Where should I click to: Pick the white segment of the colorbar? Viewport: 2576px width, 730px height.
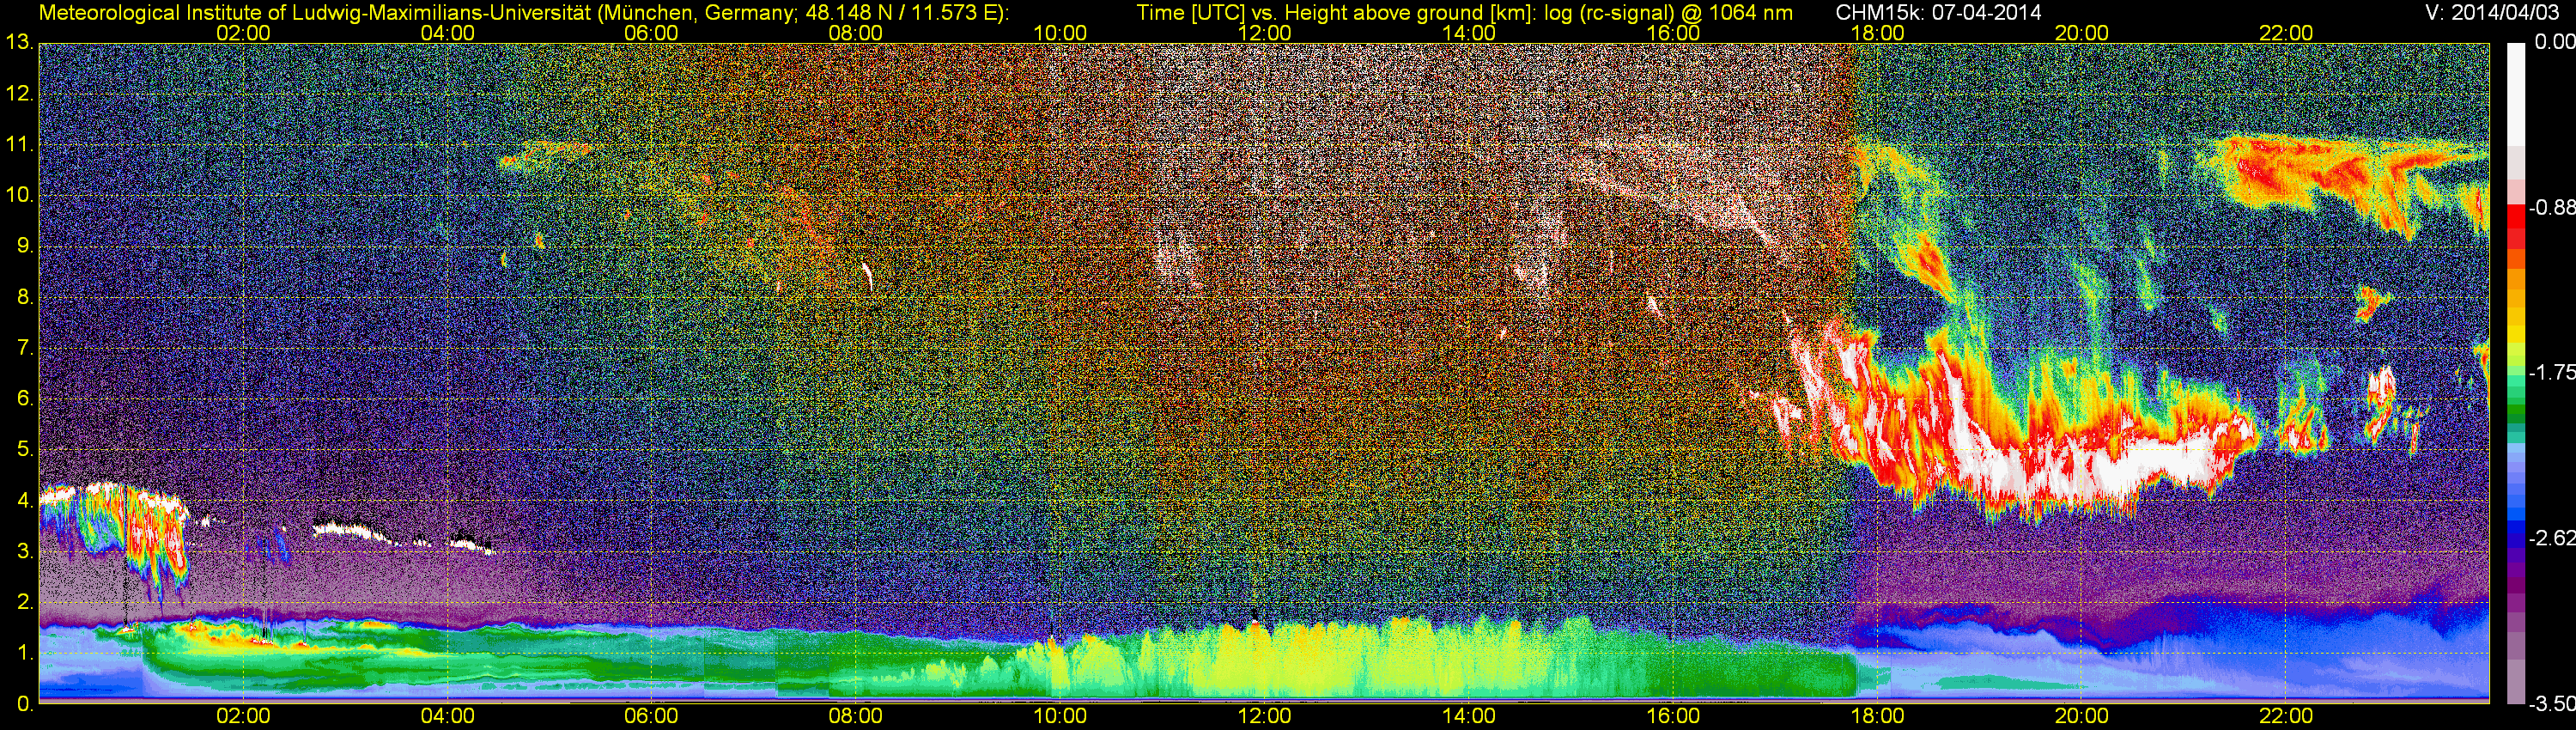(2516, 95)
